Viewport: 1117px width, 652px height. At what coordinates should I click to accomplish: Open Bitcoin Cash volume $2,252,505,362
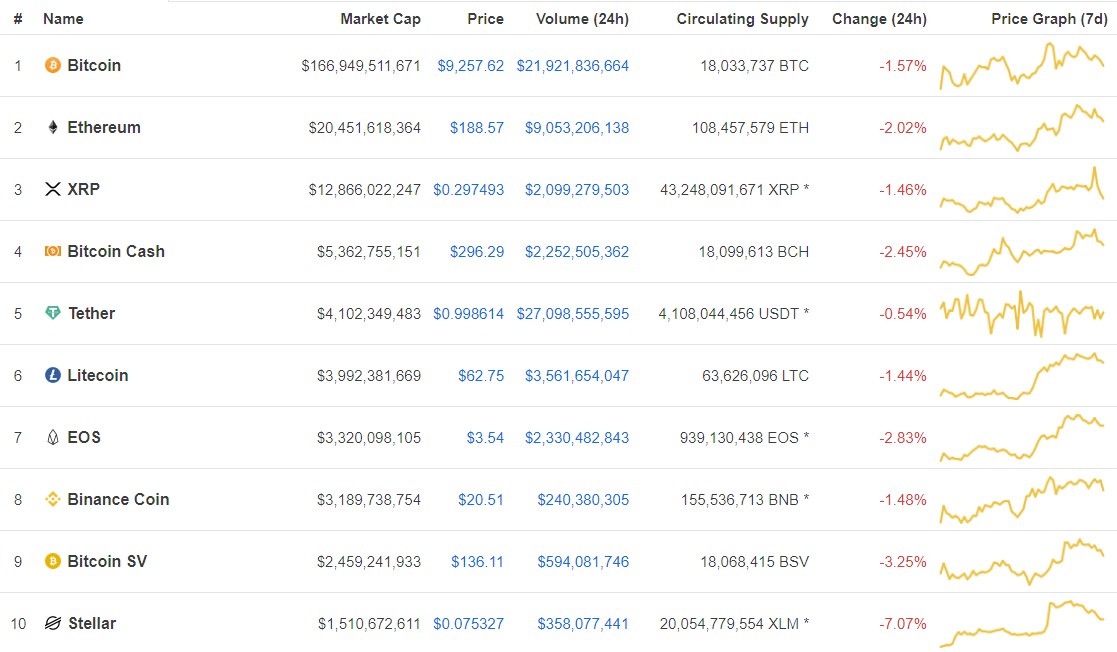point(577,252)
